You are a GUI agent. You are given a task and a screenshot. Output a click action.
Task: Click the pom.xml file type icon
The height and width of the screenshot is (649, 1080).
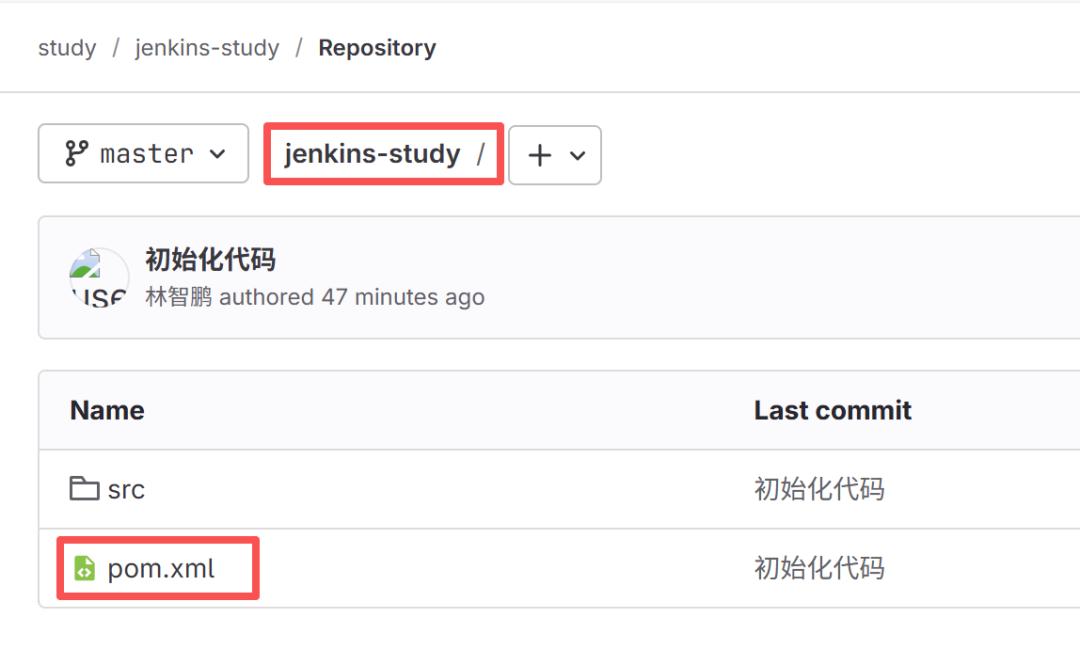(x=84, y=568)
